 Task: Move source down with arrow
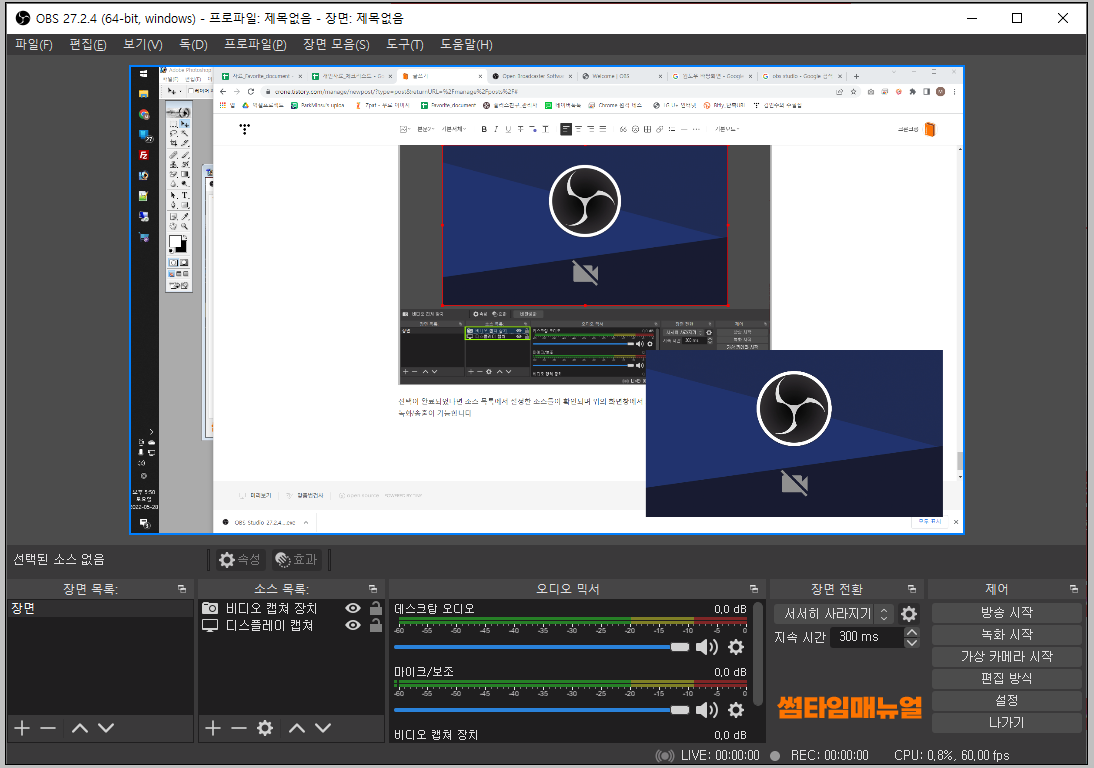(323, 728)
